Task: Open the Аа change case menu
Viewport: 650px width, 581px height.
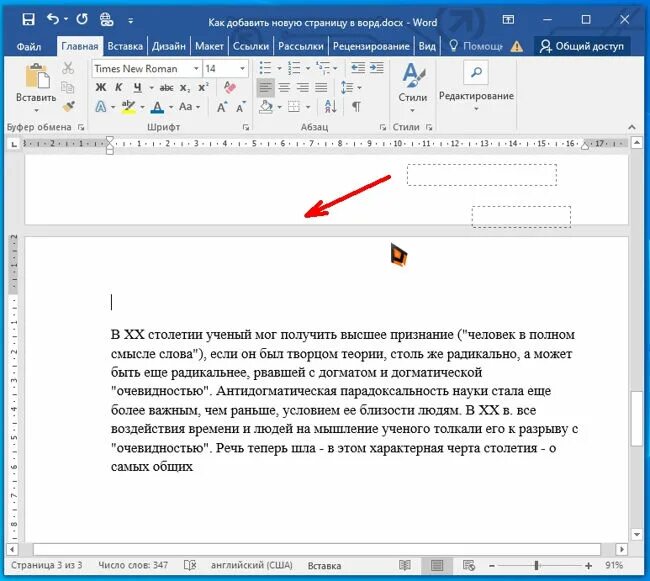Action: [x=189, y=107]
